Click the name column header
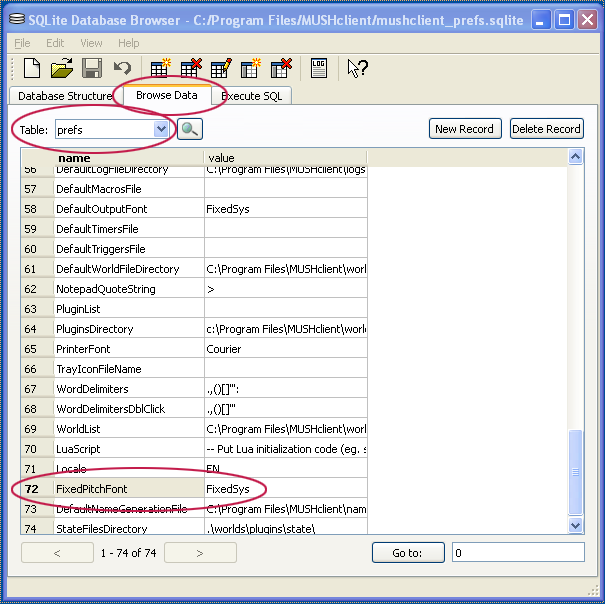This screenshot has height=604, width=605. click(x=129, y=158)
